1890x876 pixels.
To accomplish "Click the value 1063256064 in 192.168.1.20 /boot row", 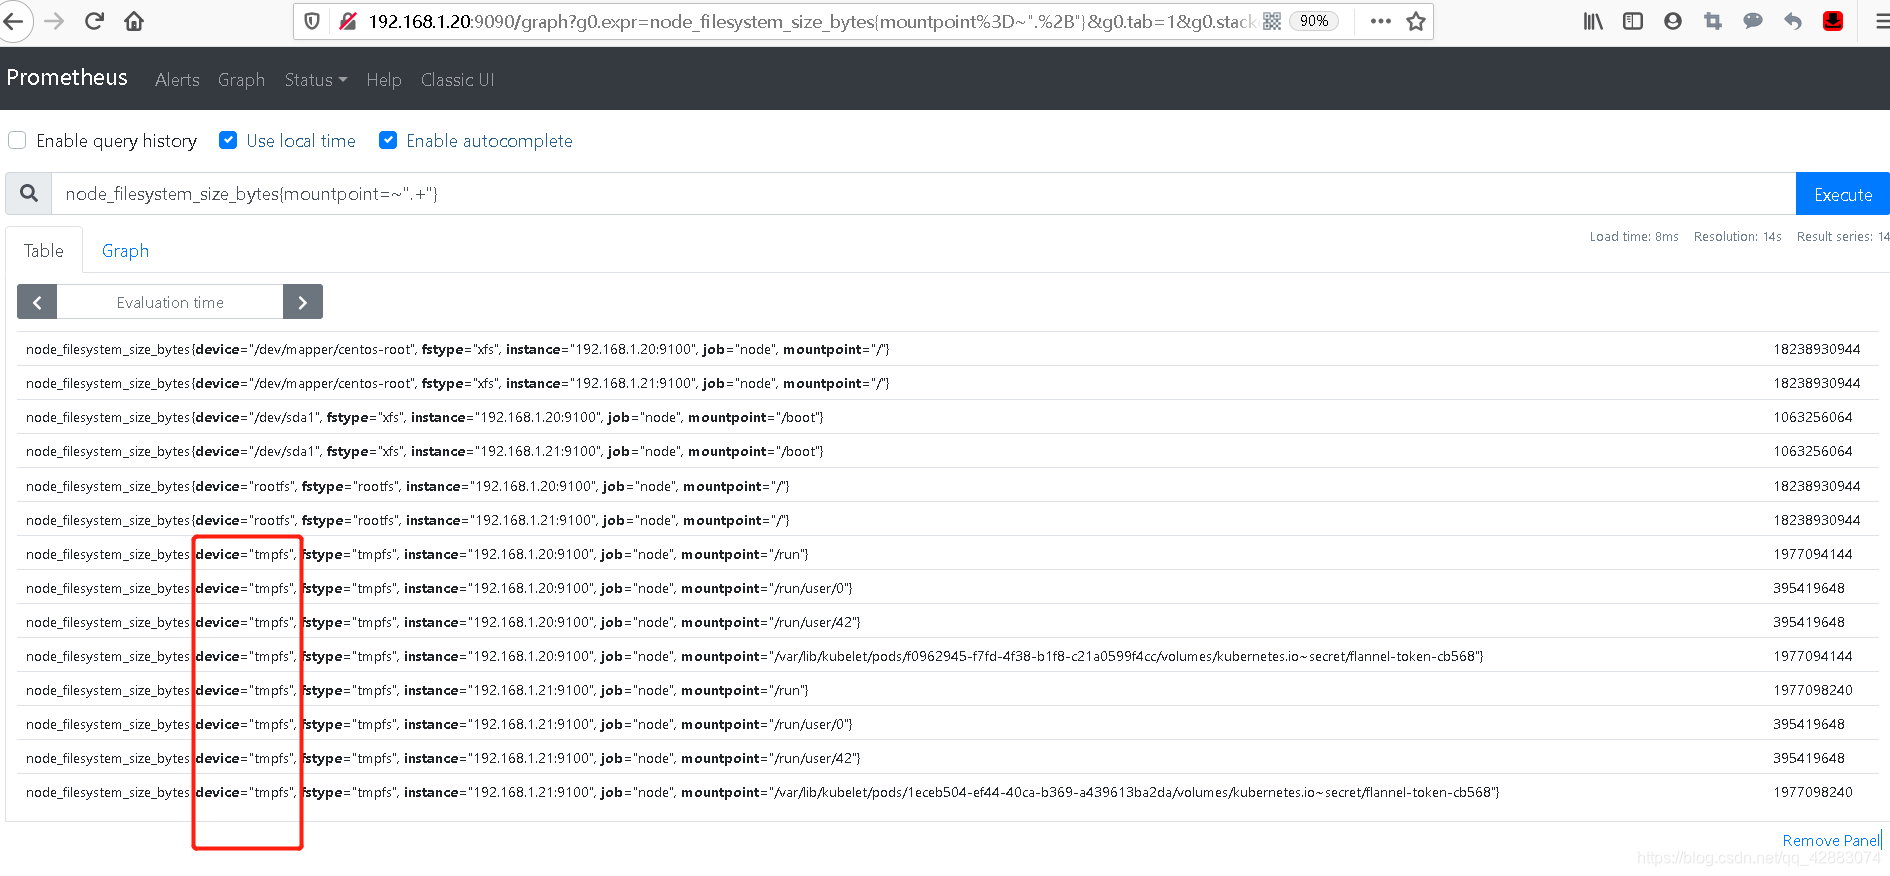I will (1813, 417).
